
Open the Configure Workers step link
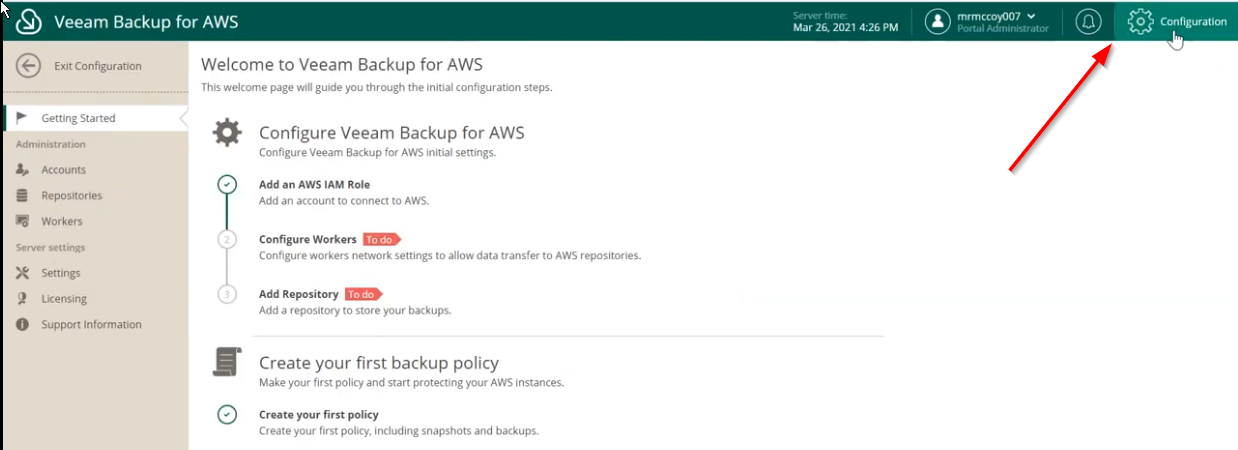pyautogui.click(x=308, y=240)
